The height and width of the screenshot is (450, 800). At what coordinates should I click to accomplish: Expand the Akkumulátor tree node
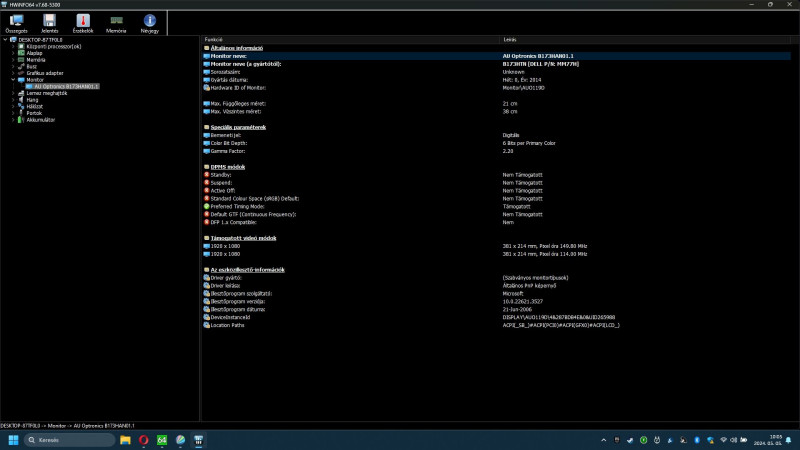coord(13,120)
